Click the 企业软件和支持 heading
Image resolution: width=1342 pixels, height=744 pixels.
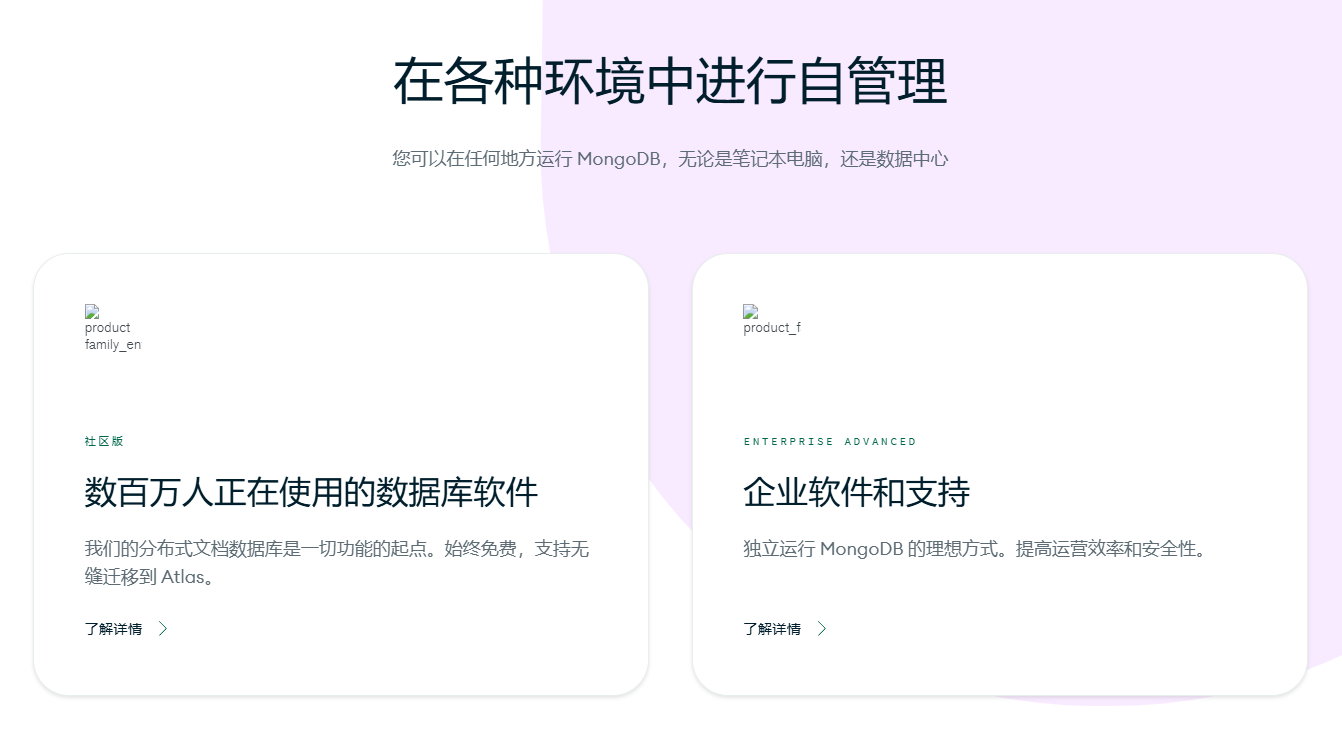click(857, 492)
